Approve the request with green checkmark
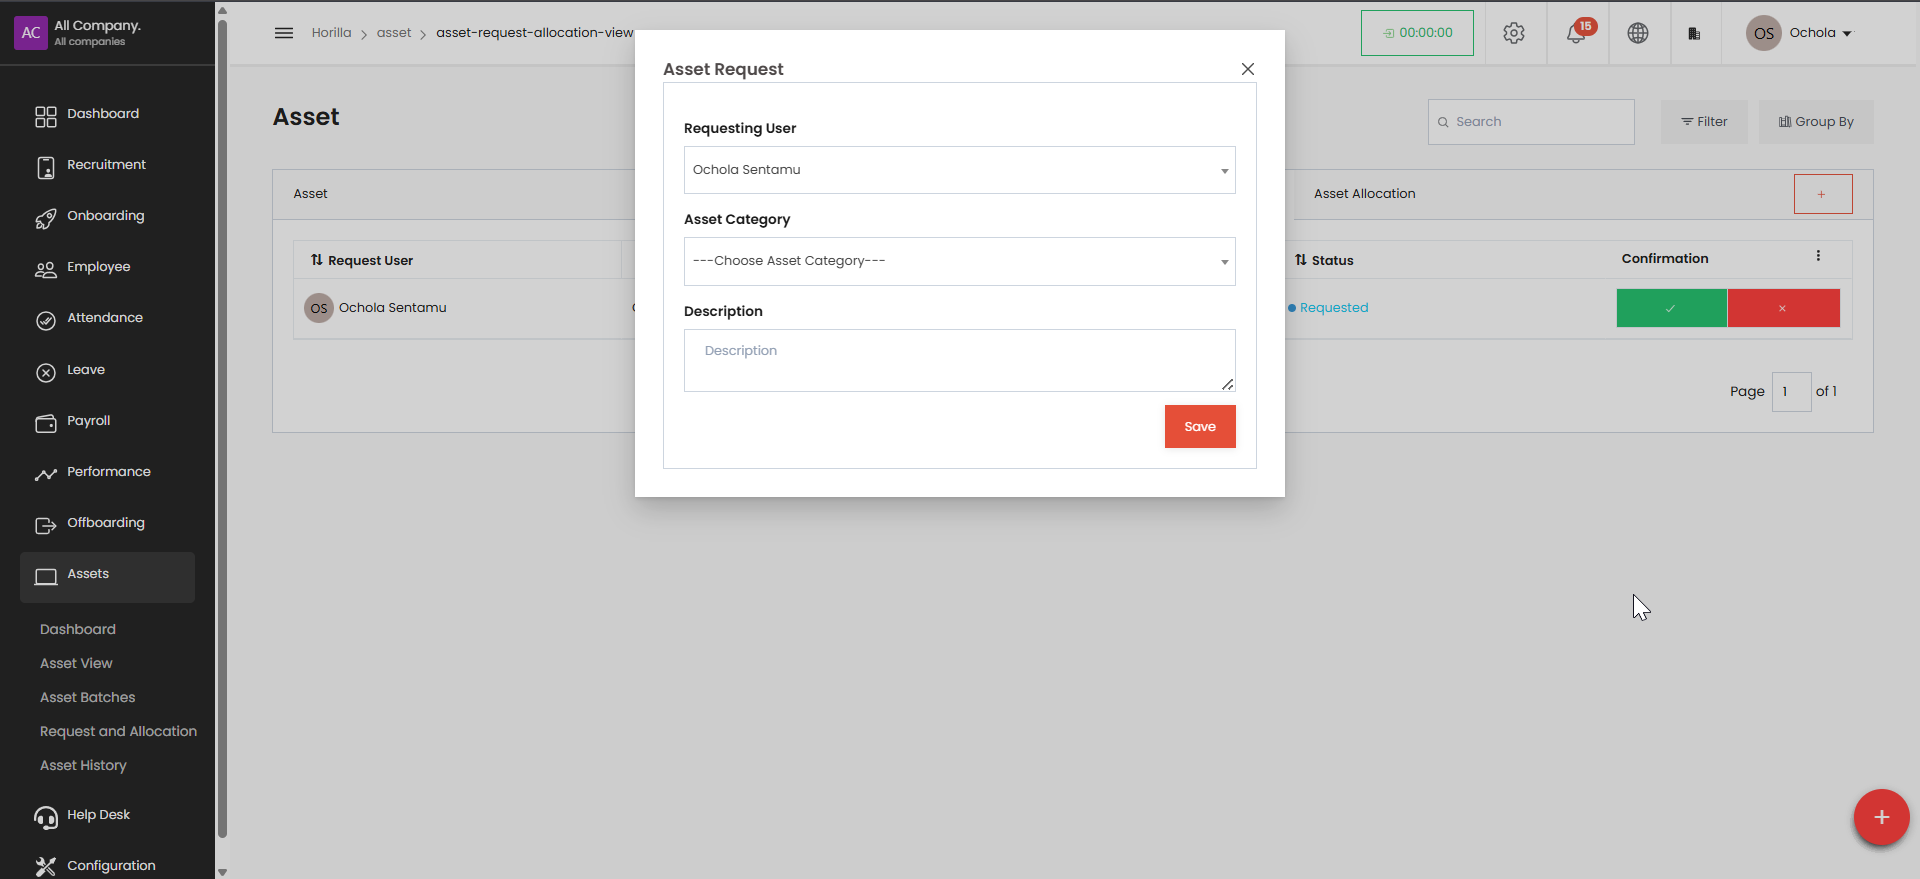 1671,308
